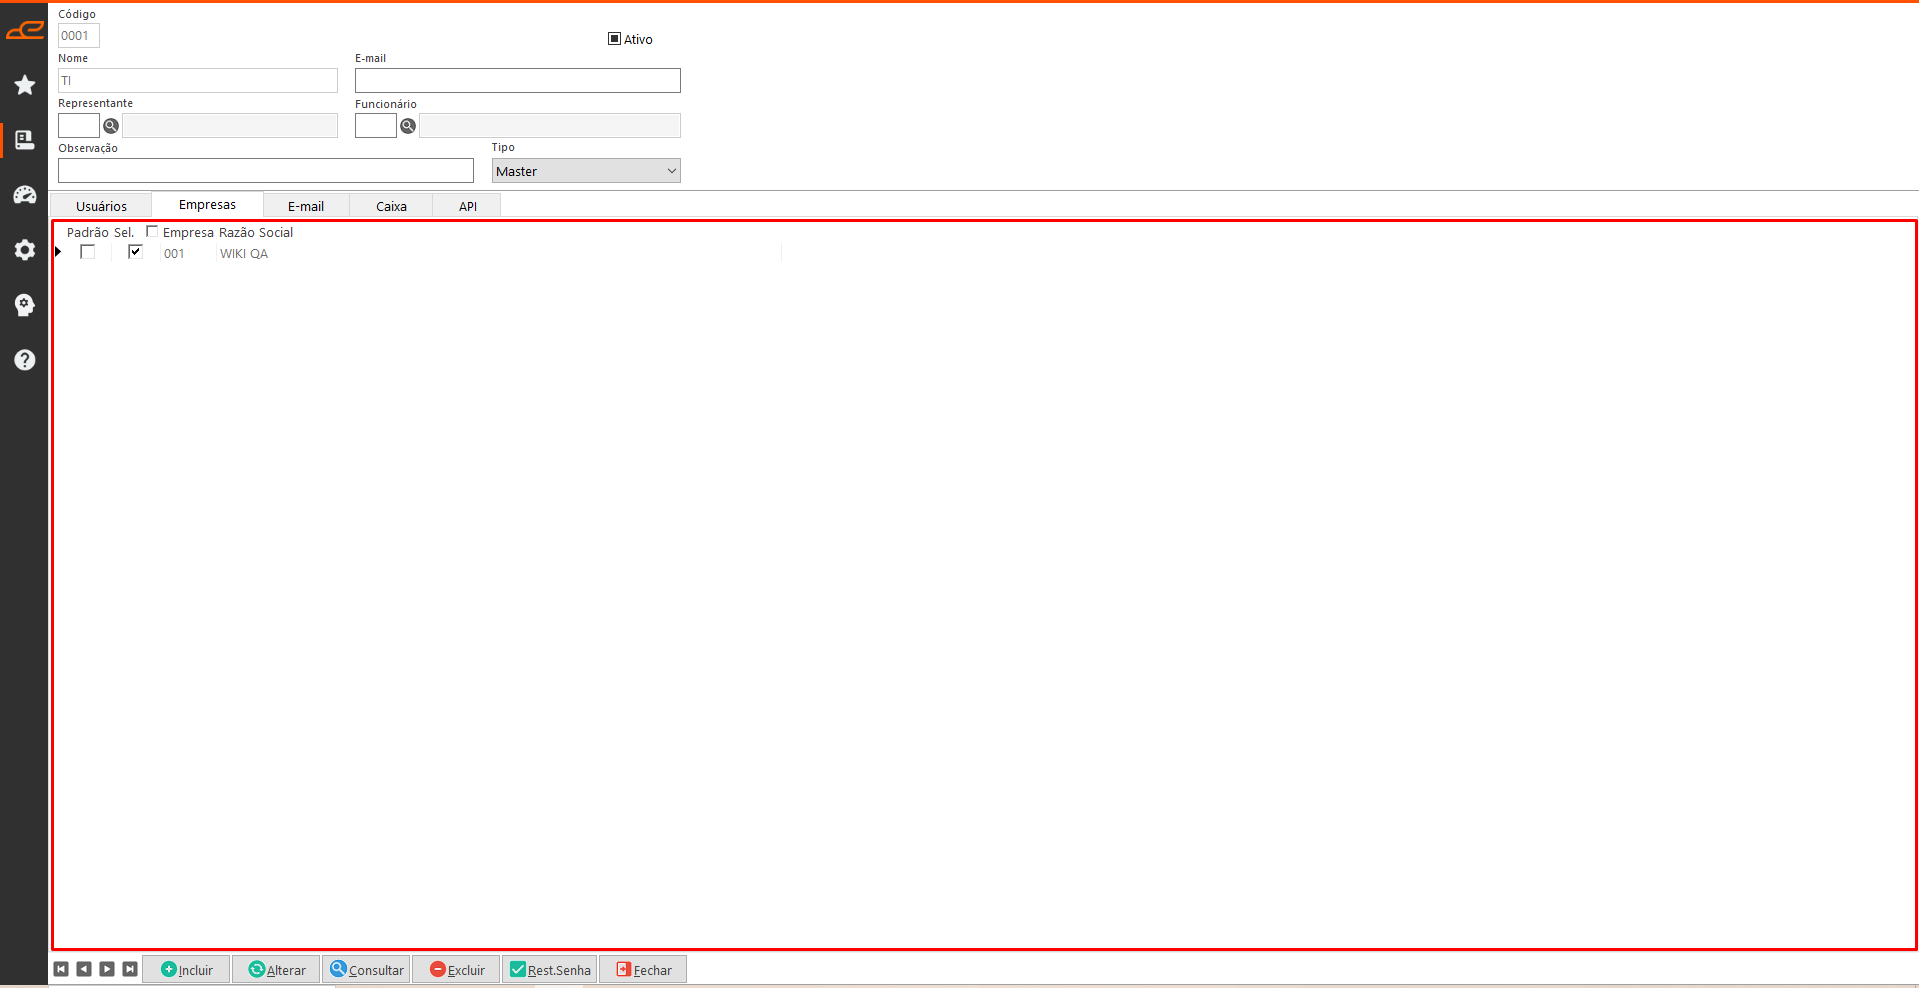This screenshot has height=988, width=1919.
Task: Go to the first record
Action: click(x=61, y=969)
